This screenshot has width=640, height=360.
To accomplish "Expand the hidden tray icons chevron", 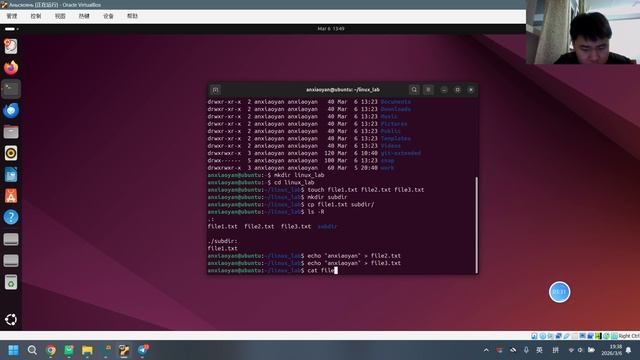I will click(x=486, y=350).
